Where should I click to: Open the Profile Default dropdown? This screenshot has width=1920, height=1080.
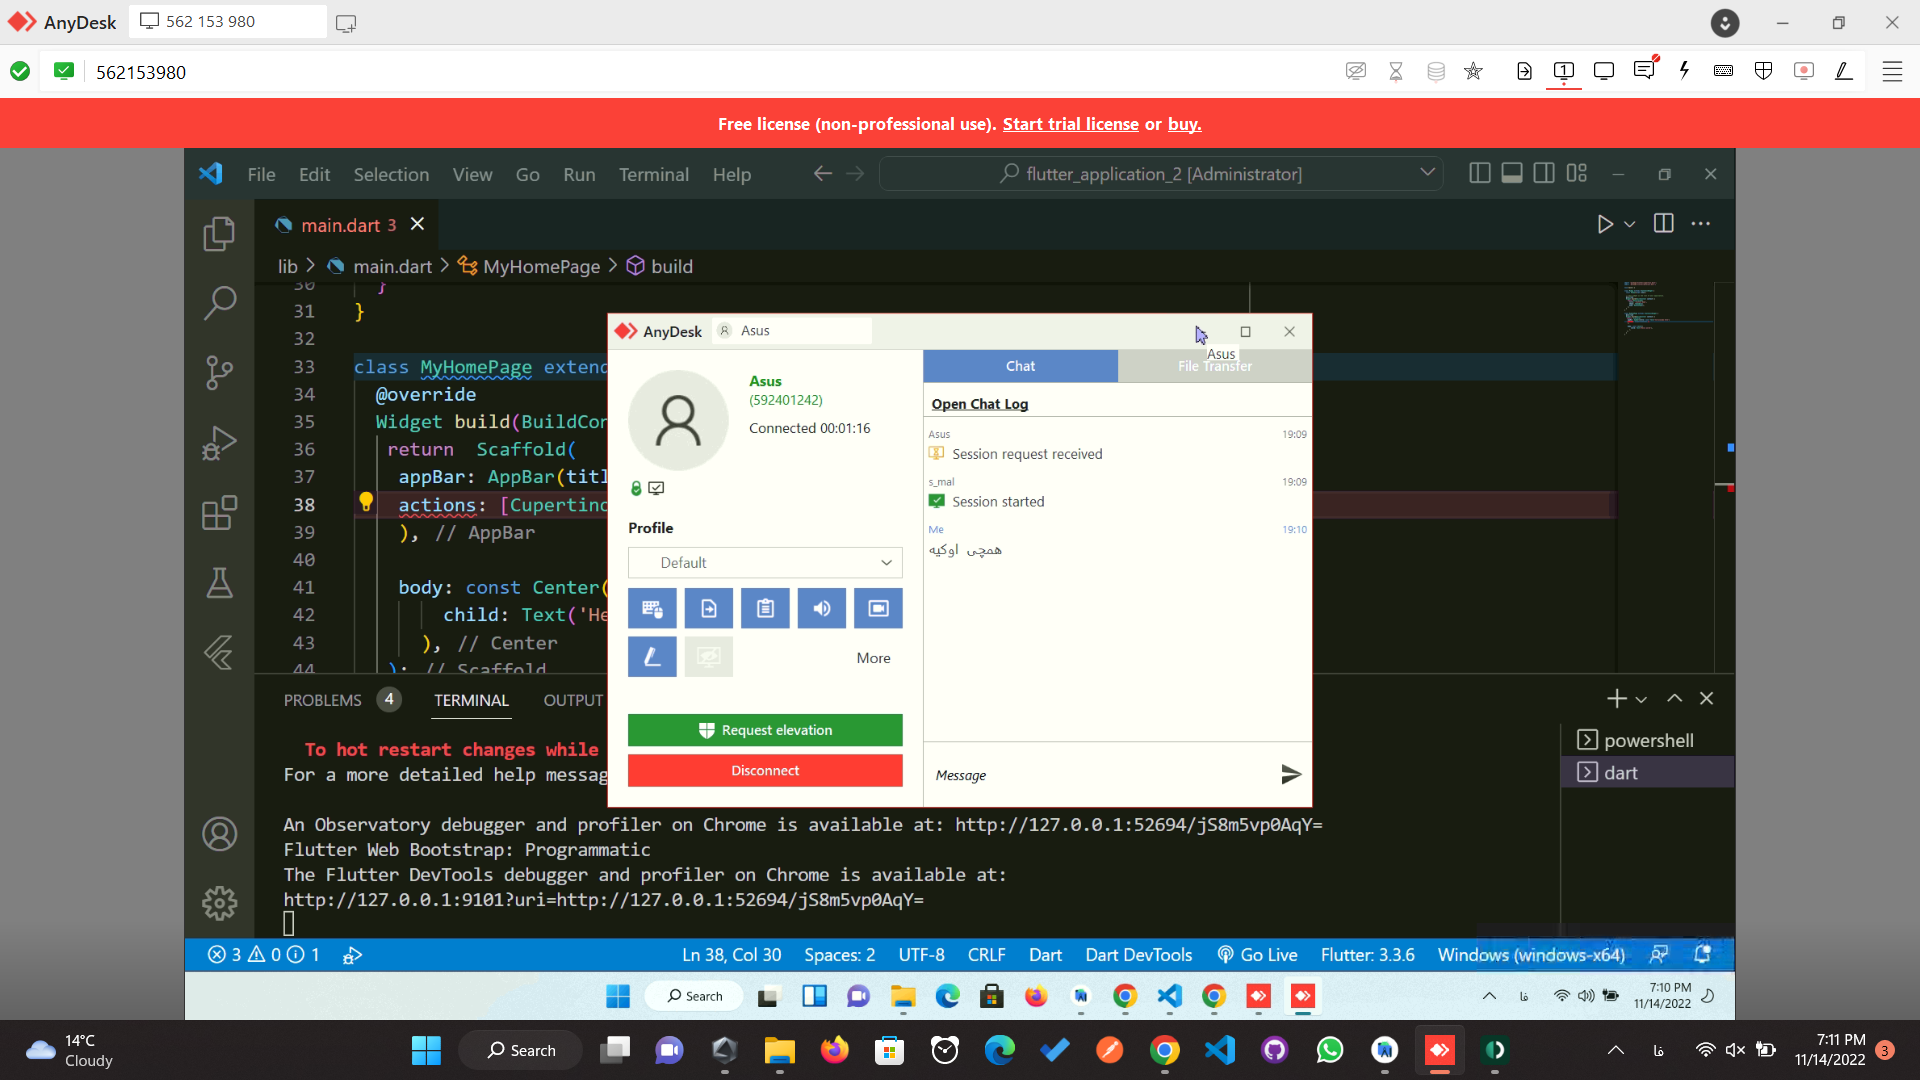click(x=765, y=563)
